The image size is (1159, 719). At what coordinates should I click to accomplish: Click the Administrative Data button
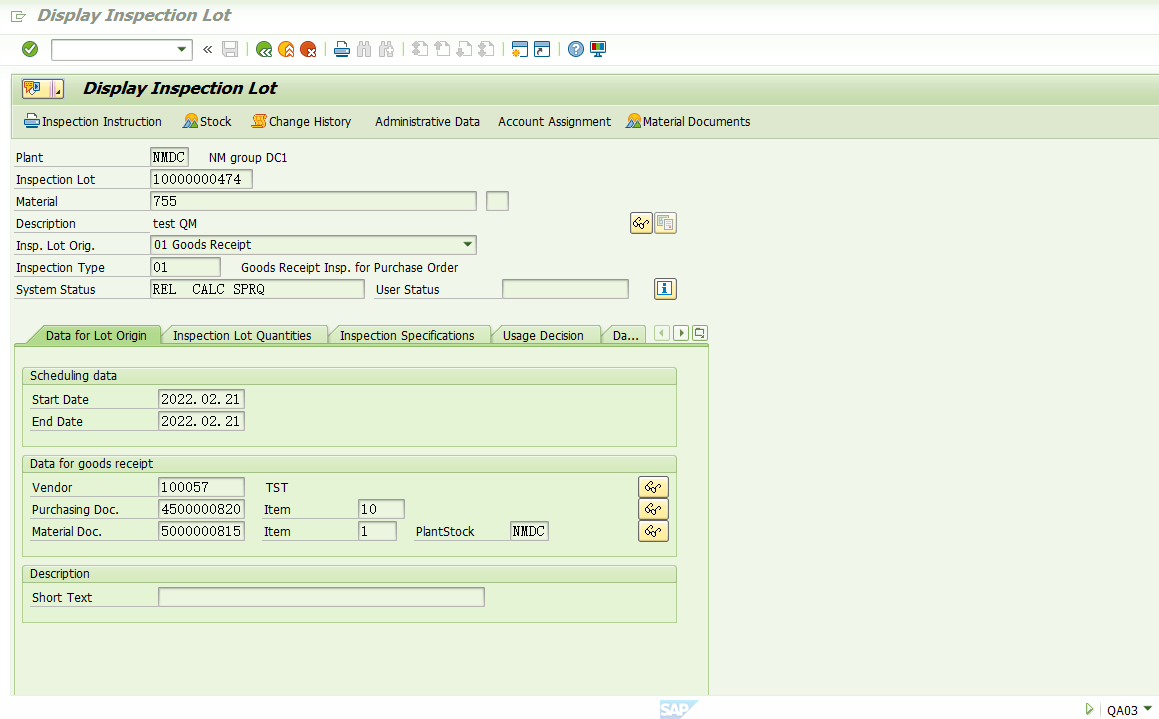(427, 121)
